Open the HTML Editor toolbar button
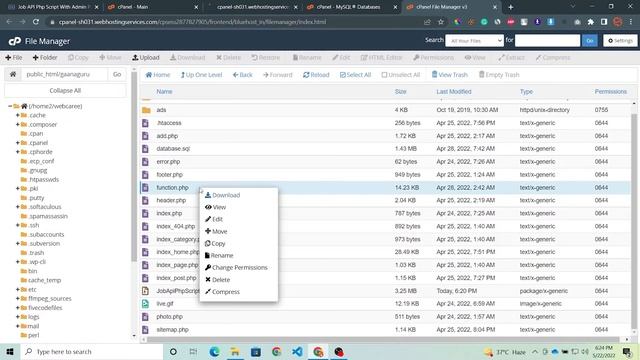 click(x=381, y=58)
